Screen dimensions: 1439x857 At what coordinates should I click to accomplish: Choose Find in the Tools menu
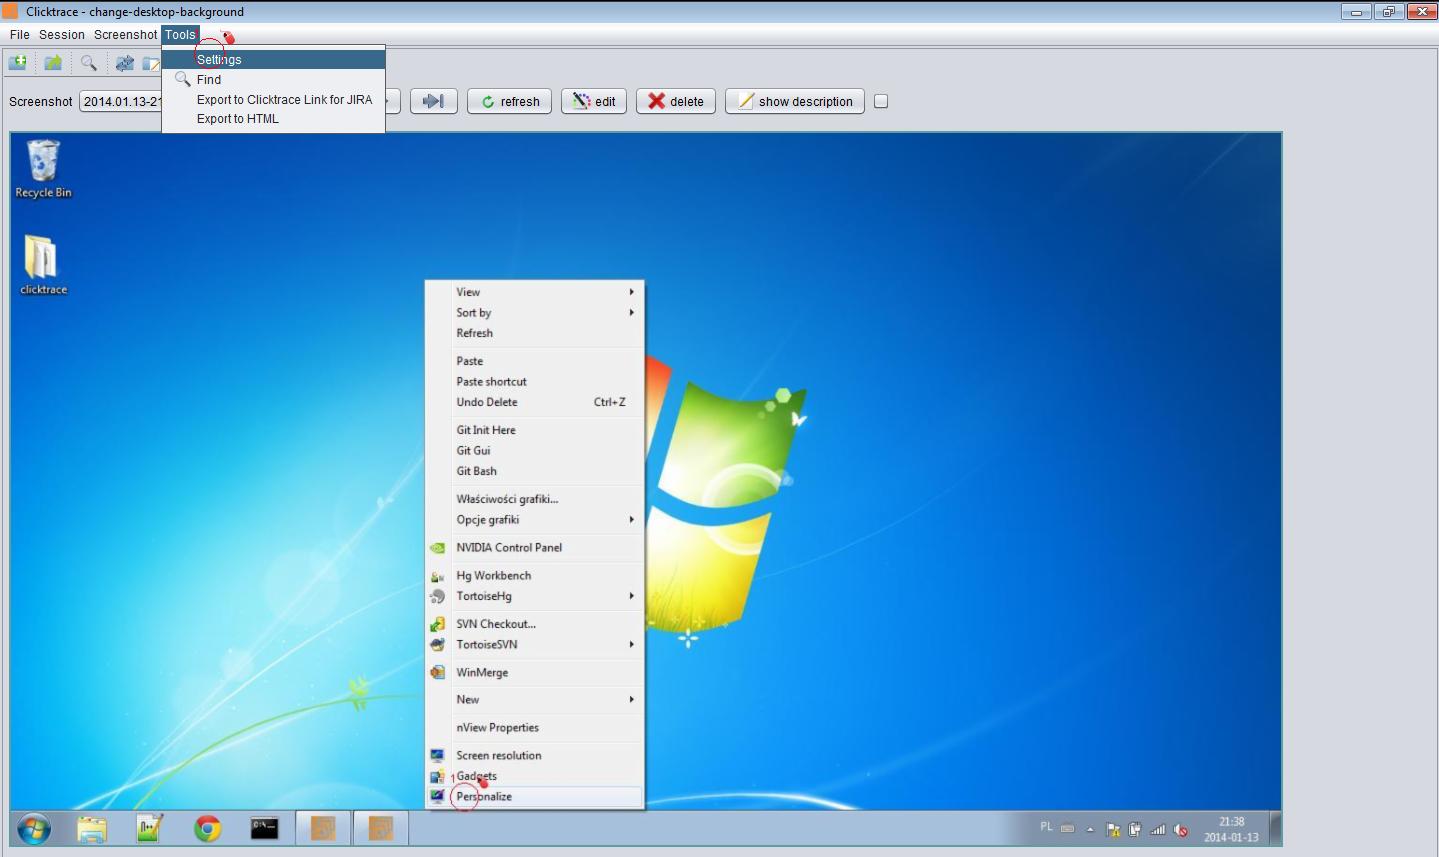click(274, 79)
